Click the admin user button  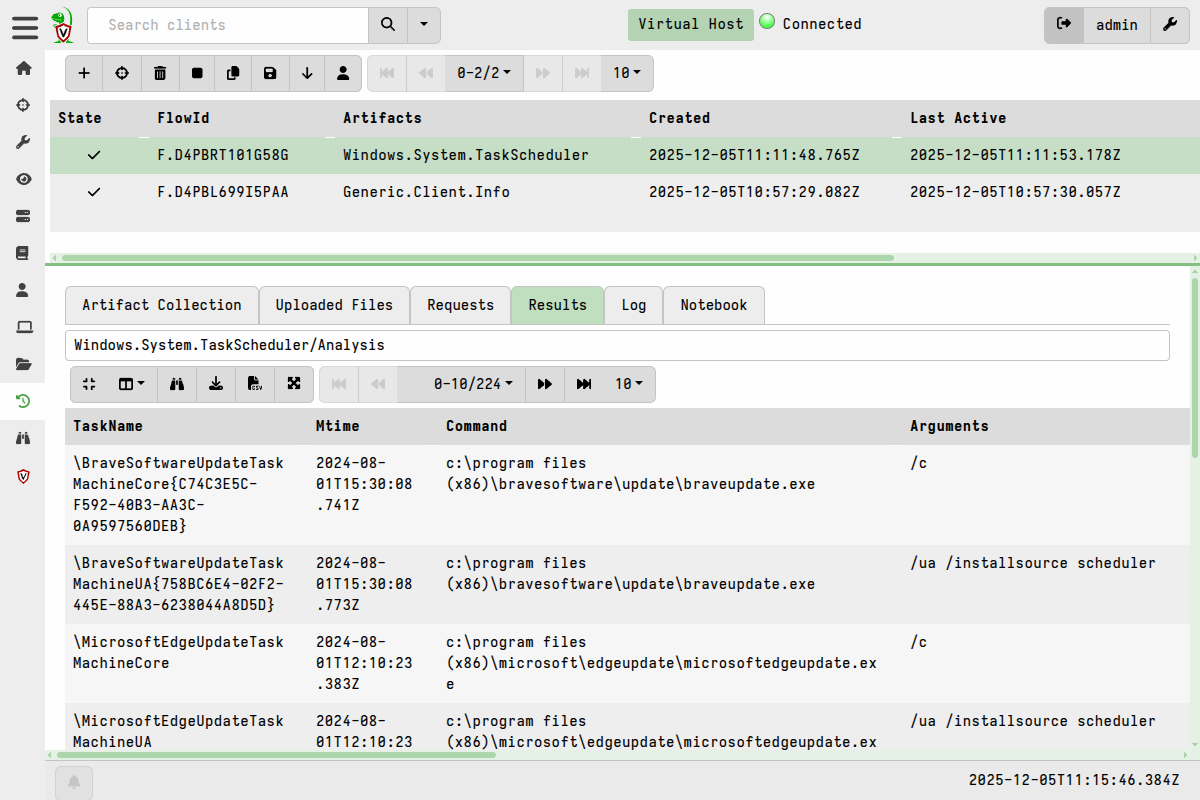[1116, 25]
